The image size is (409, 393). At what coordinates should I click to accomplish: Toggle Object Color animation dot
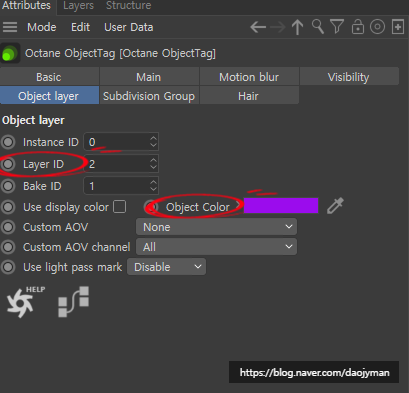tap(152, 207)
